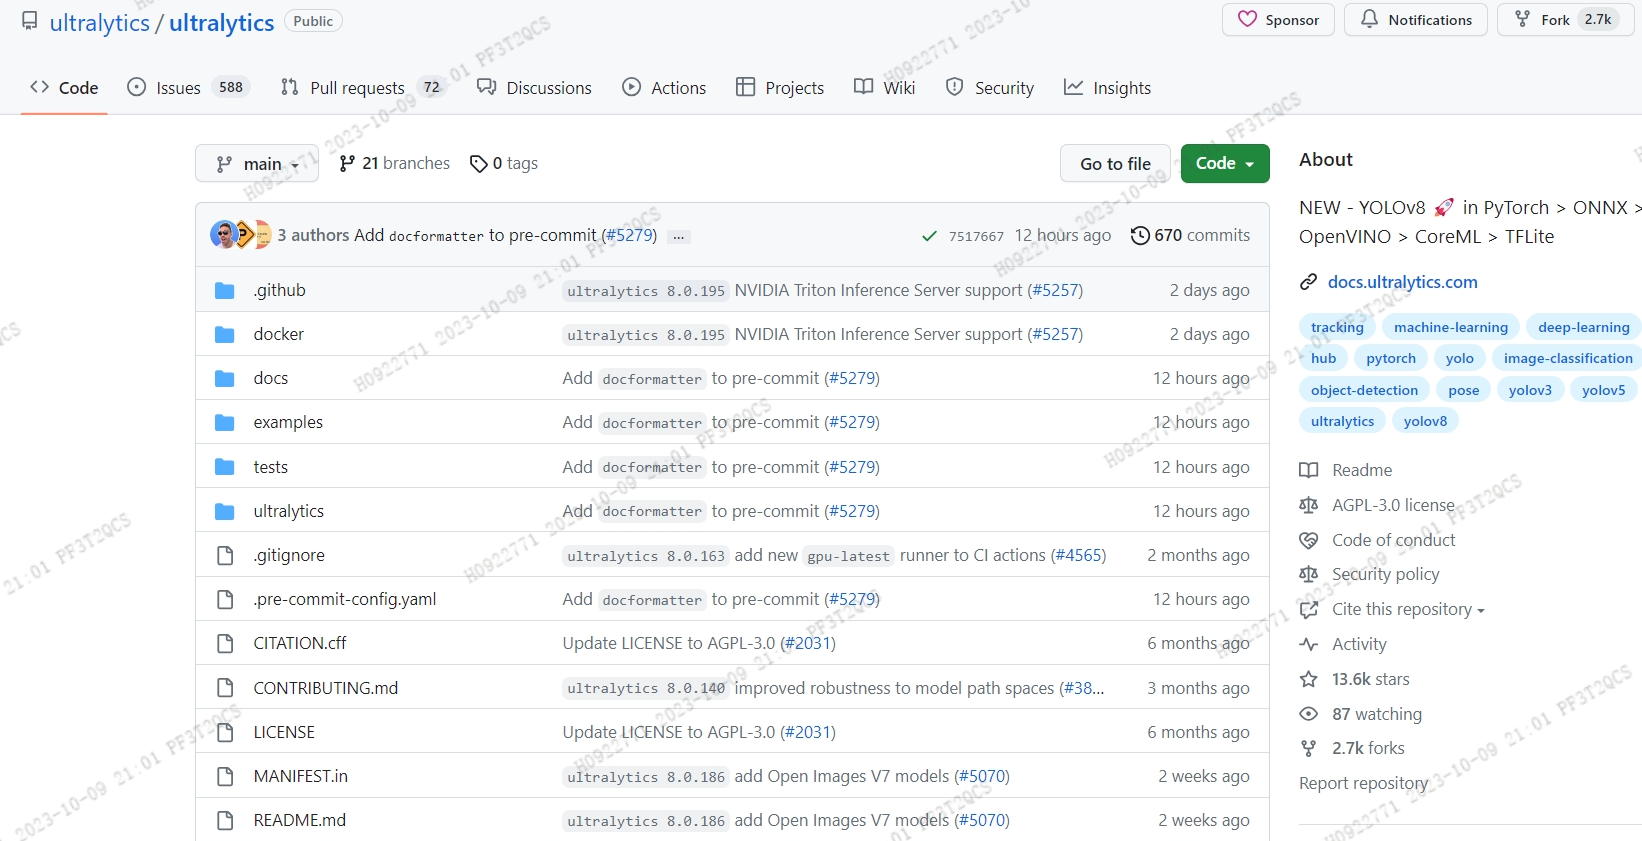Open the .github folder

click(x=279, y=290)
